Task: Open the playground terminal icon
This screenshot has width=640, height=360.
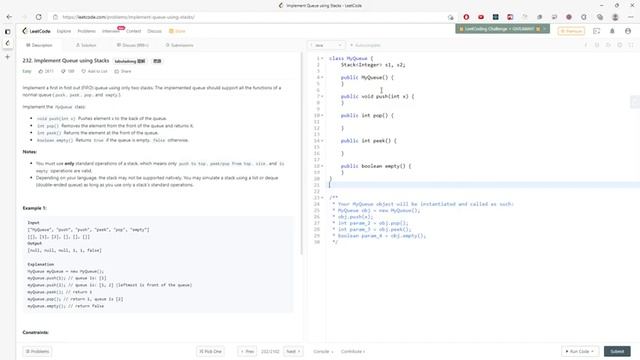Action: tap(596, 31)
